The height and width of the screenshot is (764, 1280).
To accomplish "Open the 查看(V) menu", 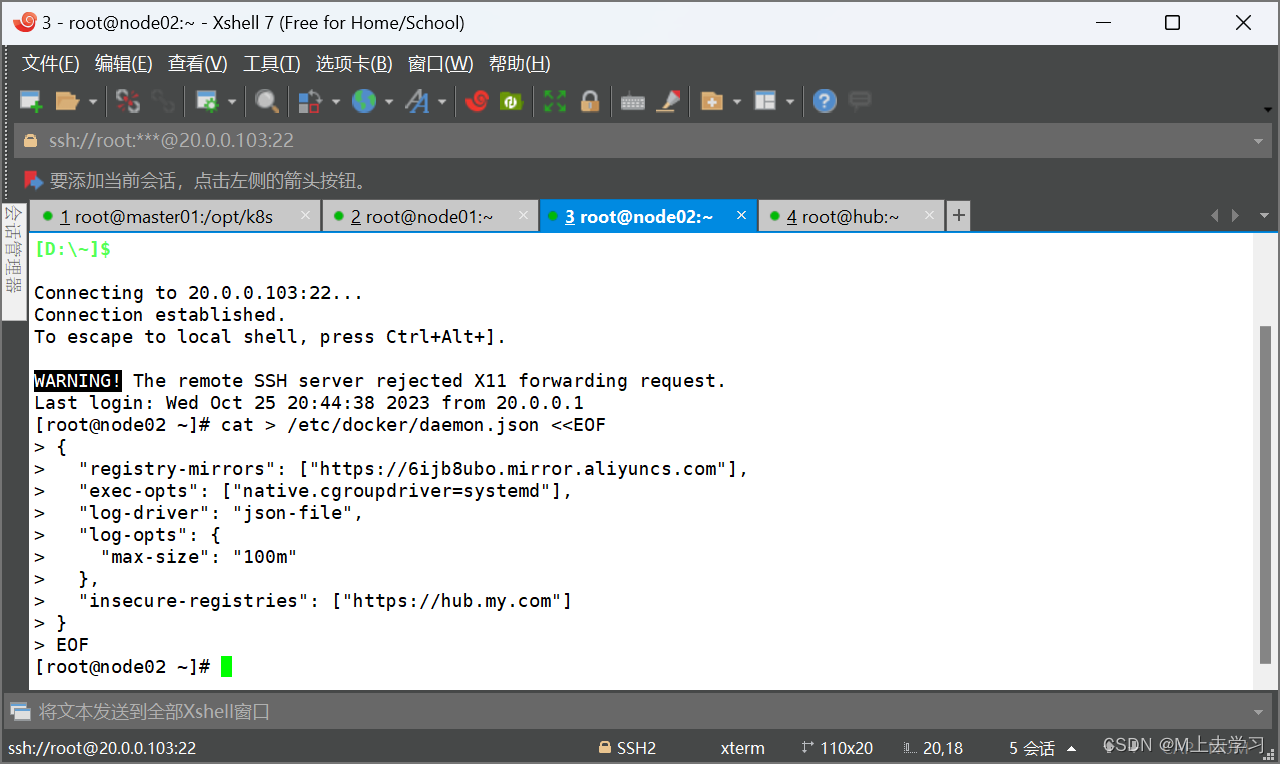I will (198, 64).
